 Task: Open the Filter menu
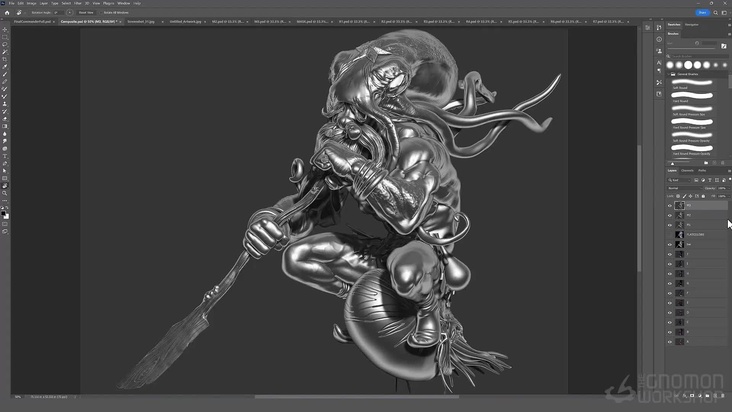pyautogui.click(x=77, y=3)
